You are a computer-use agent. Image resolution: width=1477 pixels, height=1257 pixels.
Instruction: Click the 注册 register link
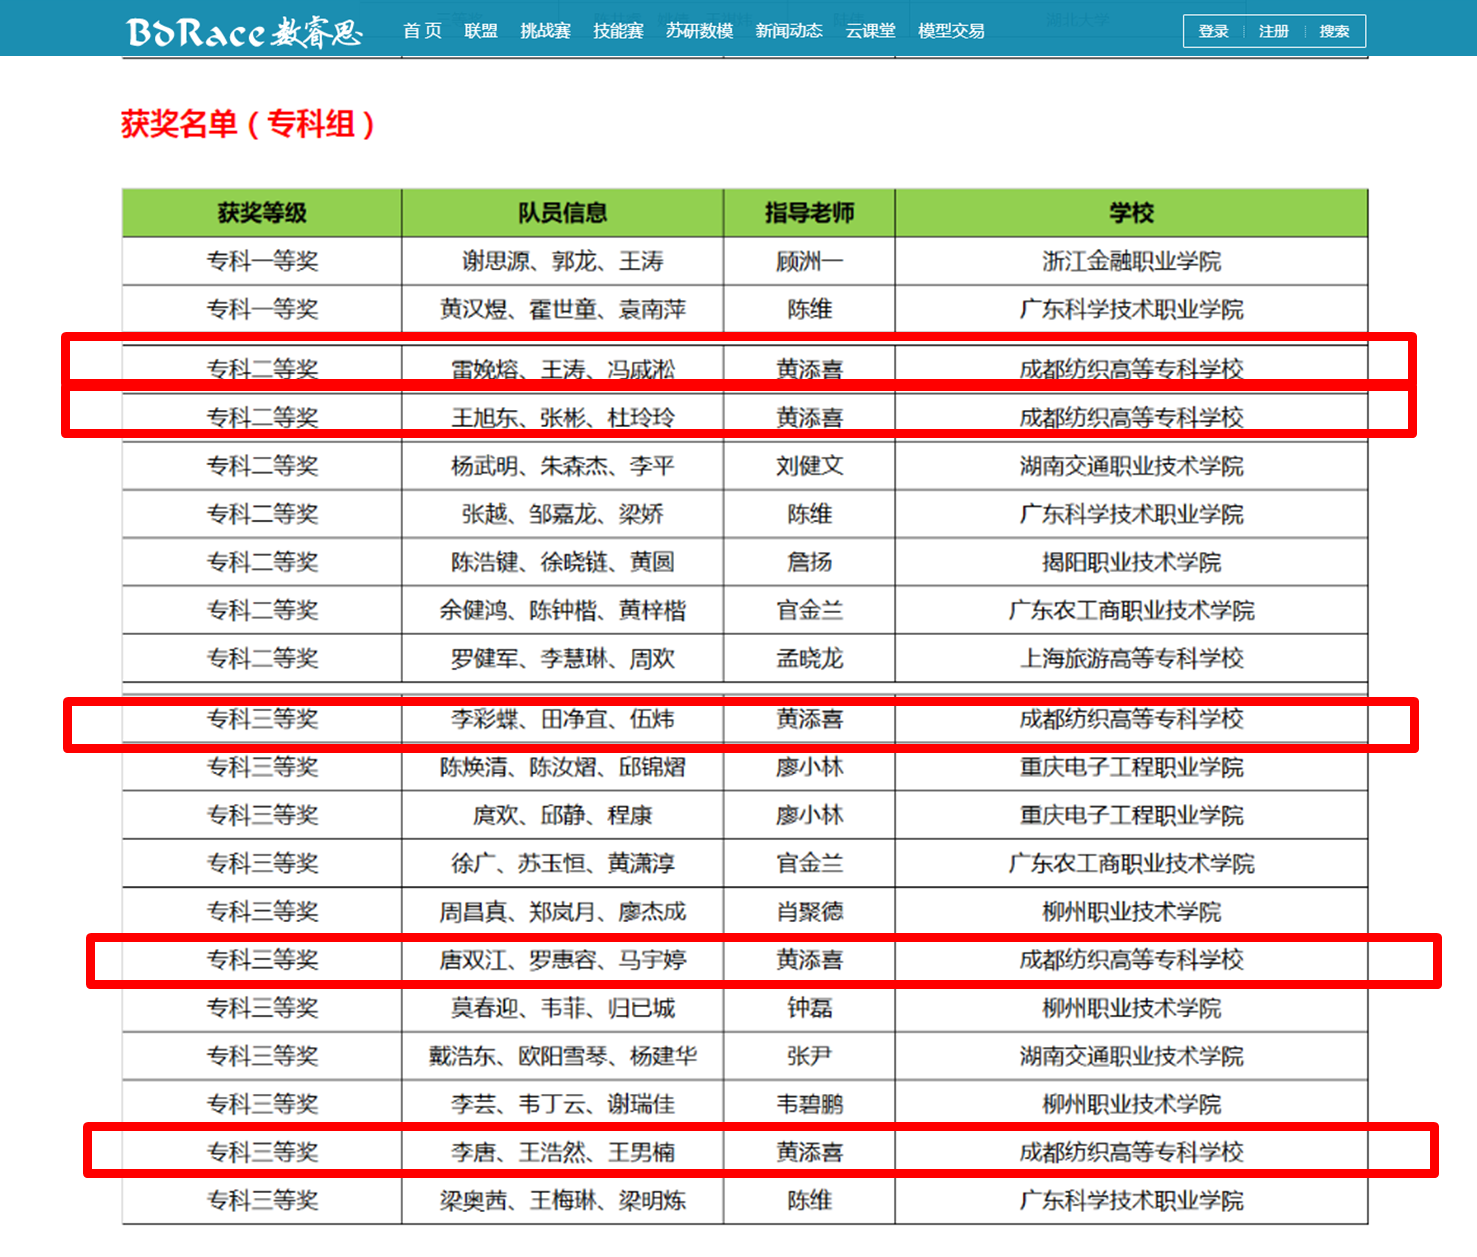(x=1273, y=31)
